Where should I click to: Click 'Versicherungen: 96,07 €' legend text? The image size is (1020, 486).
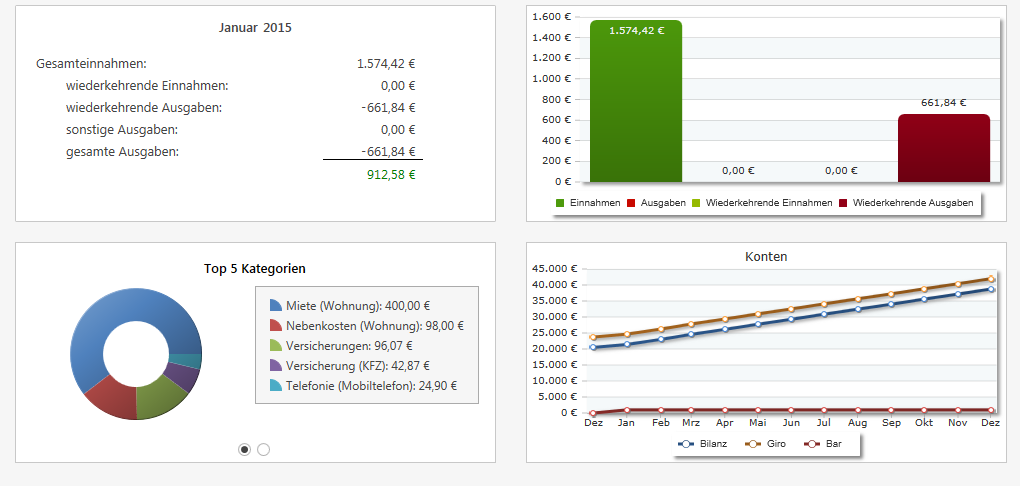click(x=349, y=345)
